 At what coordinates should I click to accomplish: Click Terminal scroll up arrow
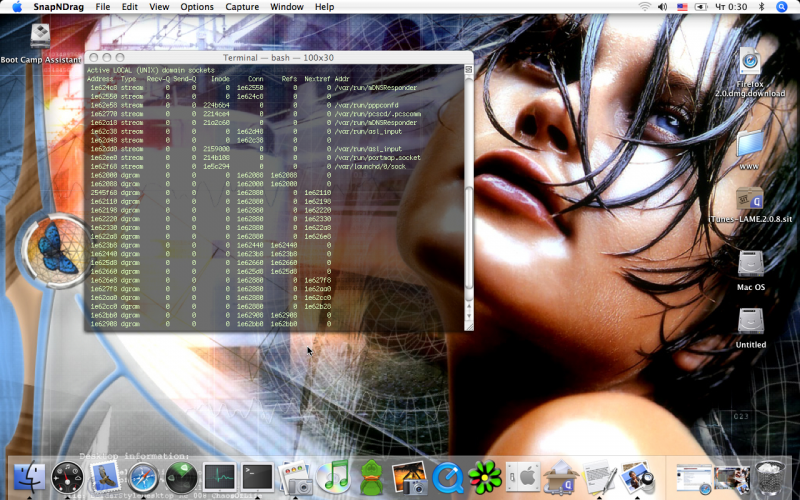tap(469, 306)
